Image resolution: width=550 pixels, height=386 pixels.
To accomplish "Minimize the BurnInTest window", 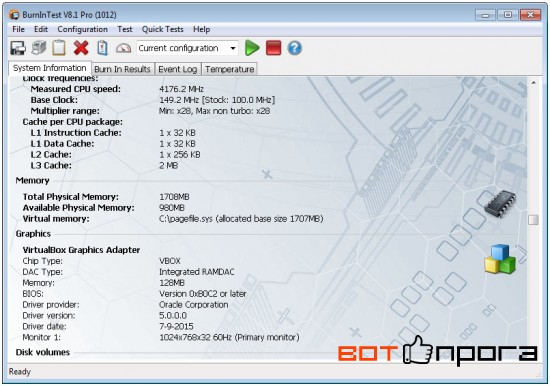I will pyautogui.click(x=485, y=15).
